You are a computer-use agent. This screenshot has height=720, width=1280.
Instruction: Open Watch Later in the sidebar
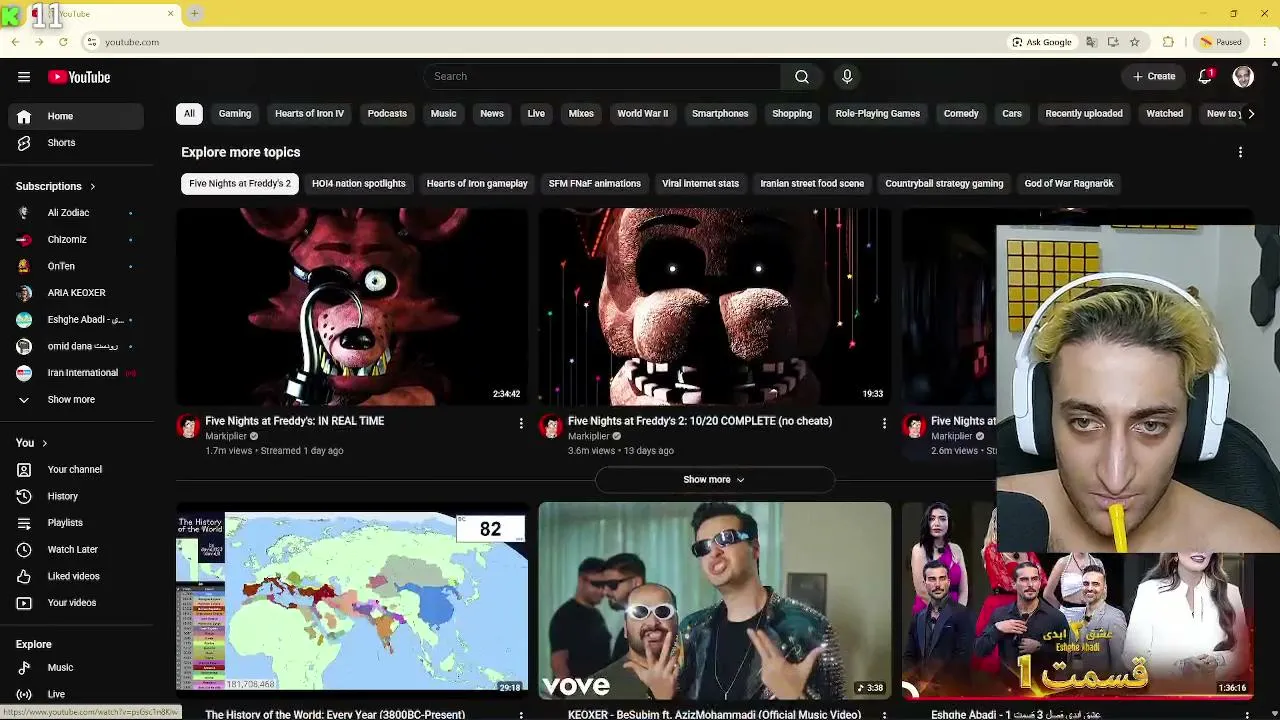(x=75, y=550)
